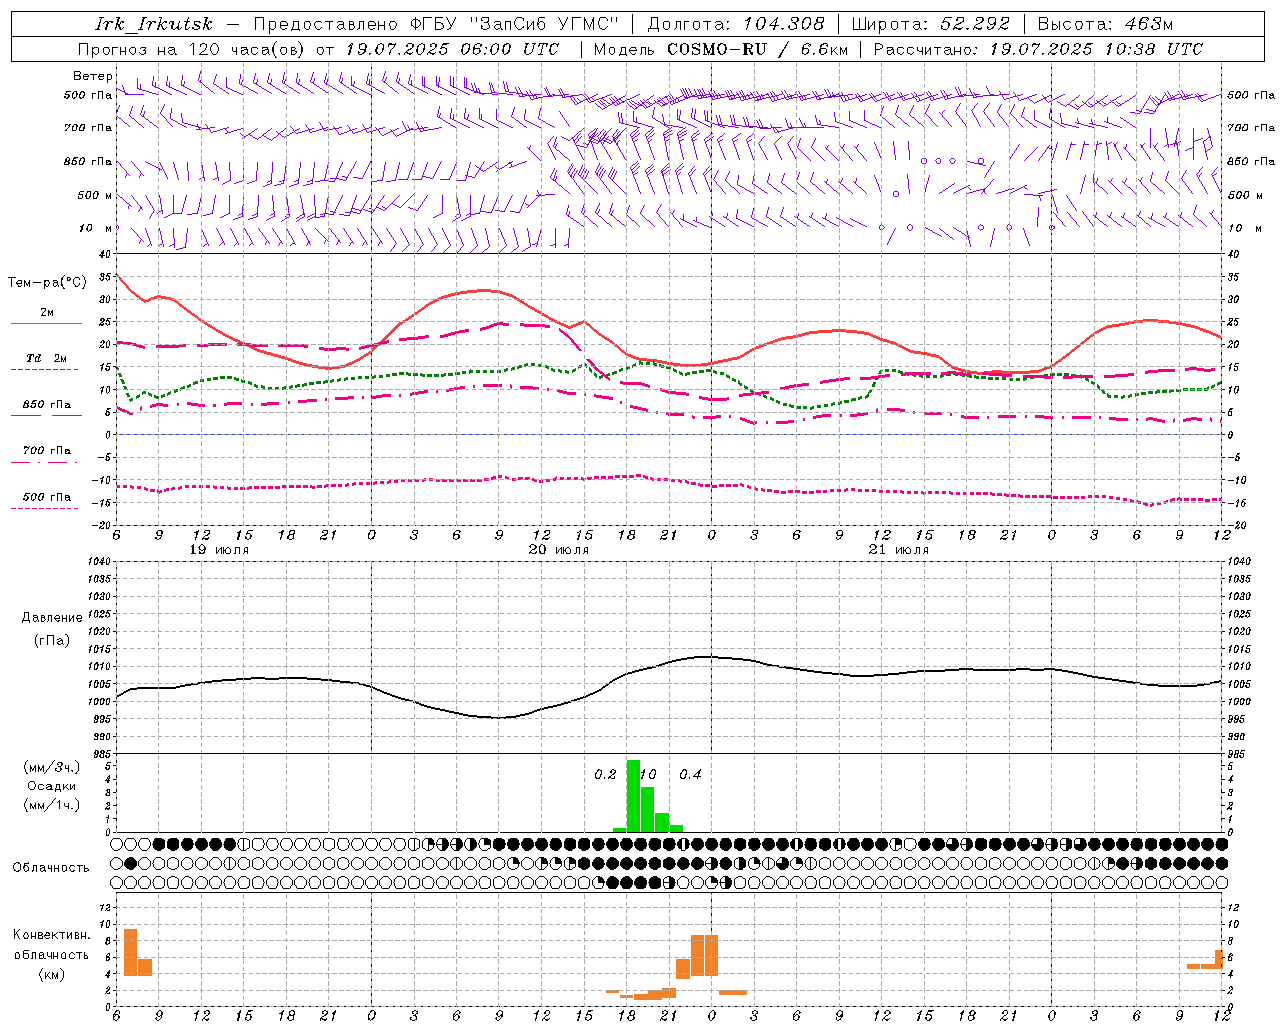
Task: Click the date label 19 июля
Action: [219, 550]
